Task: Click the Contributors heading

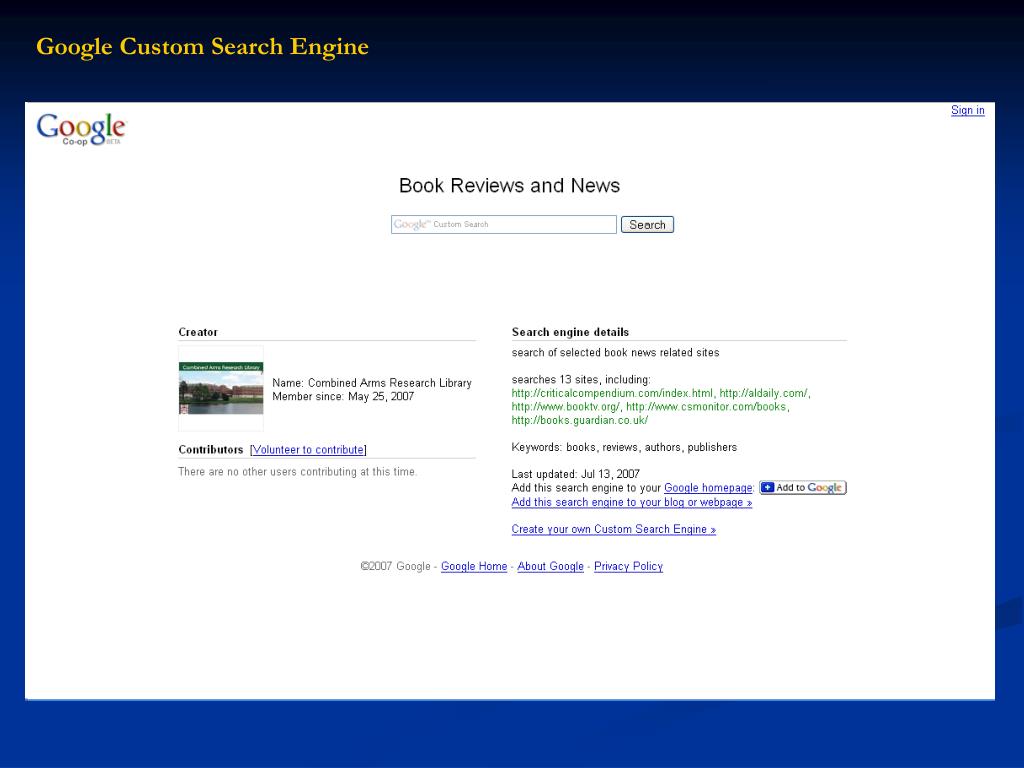Action: [210, 449]
